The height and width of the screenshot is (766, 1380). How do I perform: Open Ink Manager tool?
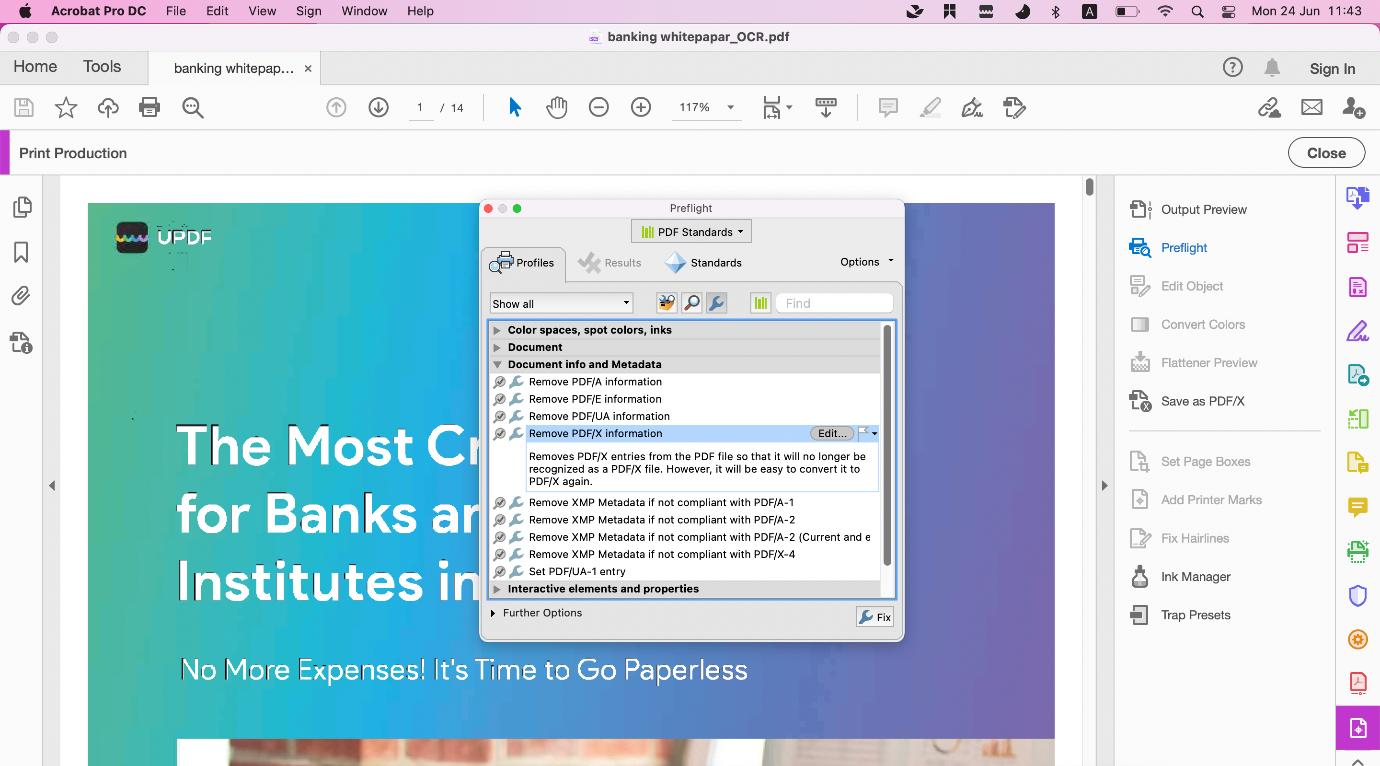[x=1180, y=576]
